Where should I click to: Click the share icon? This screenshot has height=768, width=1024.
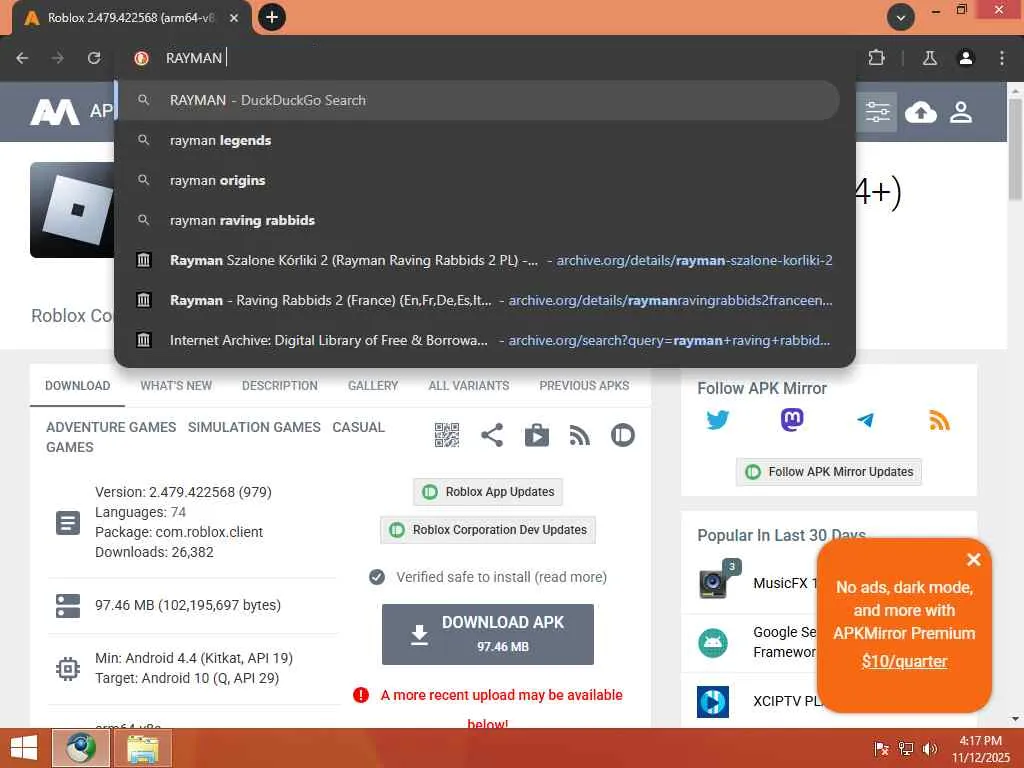click(x=492, y=435)
